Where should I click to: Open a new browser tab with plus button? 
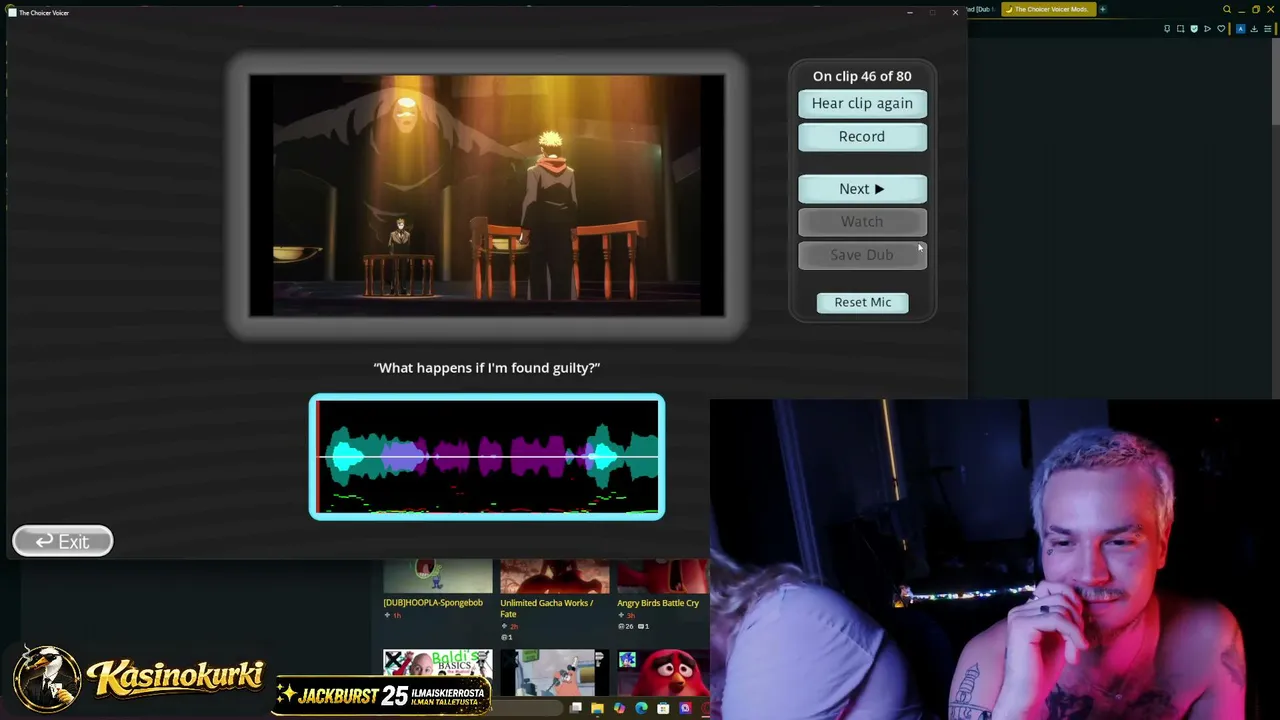(1103, 9)
